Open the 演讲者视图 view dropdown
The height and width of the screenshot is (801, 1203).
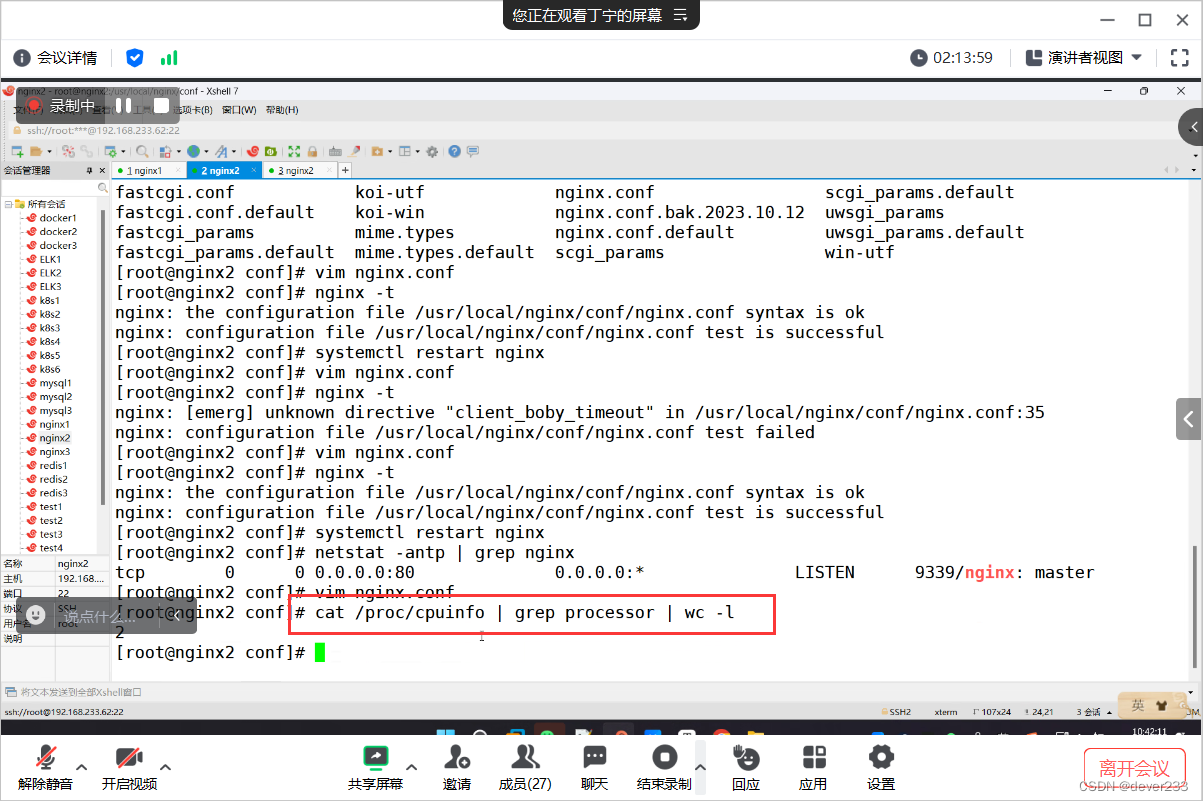point(1084,58)
